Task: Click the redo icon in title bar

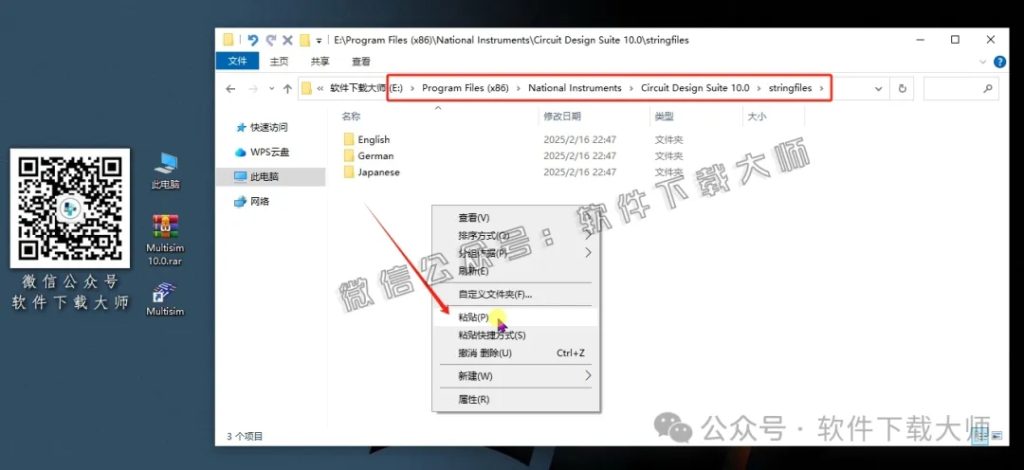Action: (x=270, y=40)
